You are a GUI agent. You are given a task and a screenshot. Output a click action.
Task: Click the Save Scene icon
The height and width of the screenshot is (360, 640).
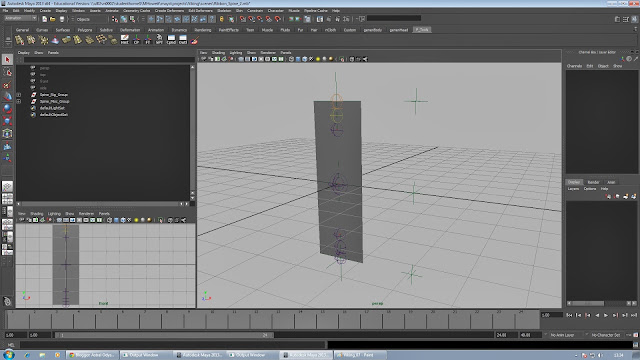[x=62, y=19]
